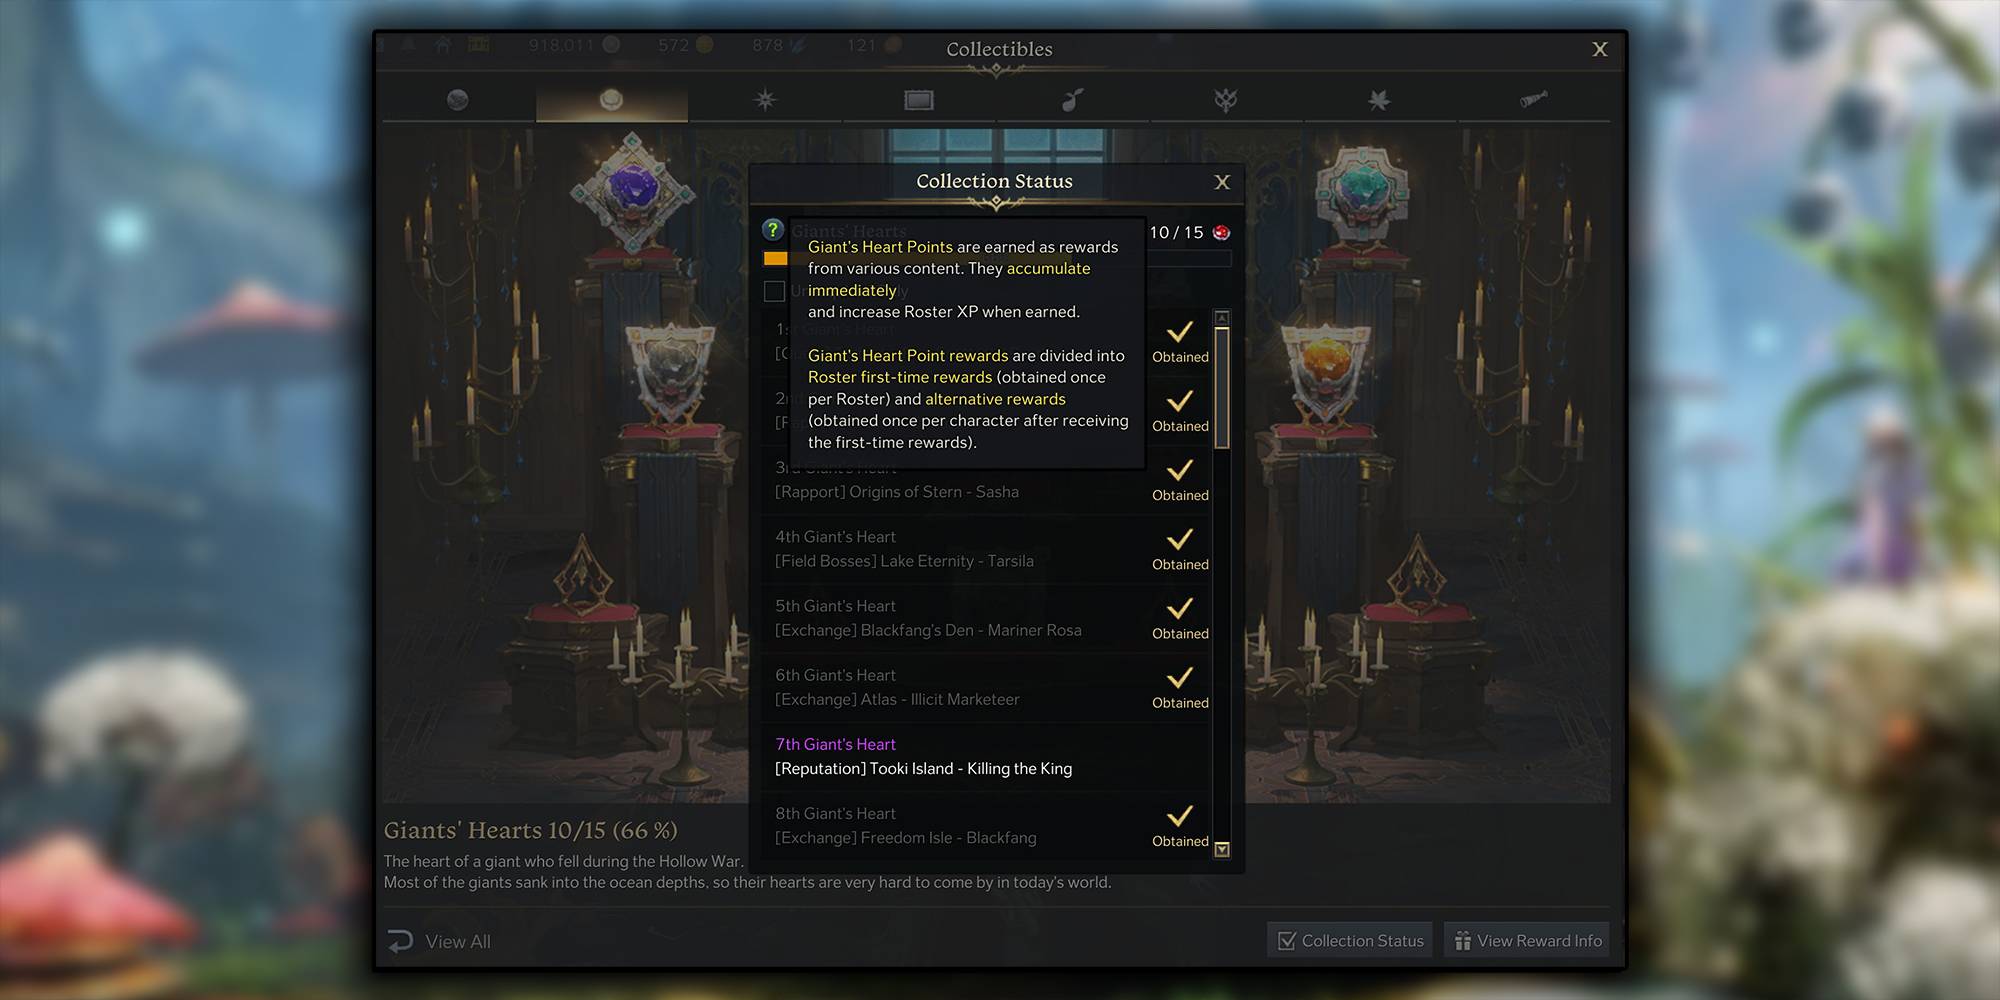The width and height of the screenshot is (2000, 1000).
Task: Open the horned emblem collectibles tab
Action: click(1226, 100)
